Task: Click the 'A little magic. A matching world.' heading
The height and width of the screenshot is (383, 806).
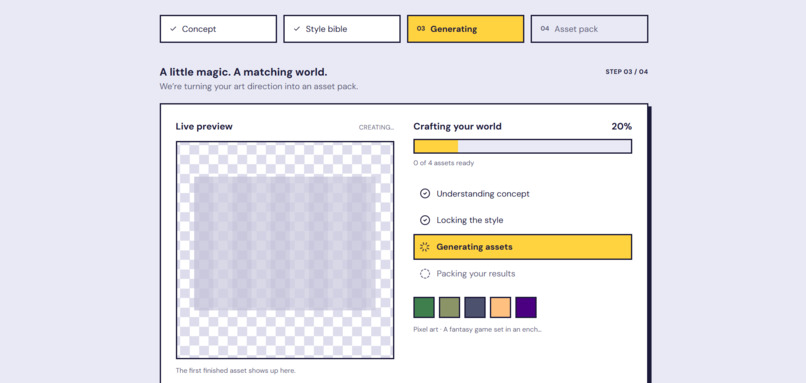Action: pyautogui.click(x=243, y=72)
